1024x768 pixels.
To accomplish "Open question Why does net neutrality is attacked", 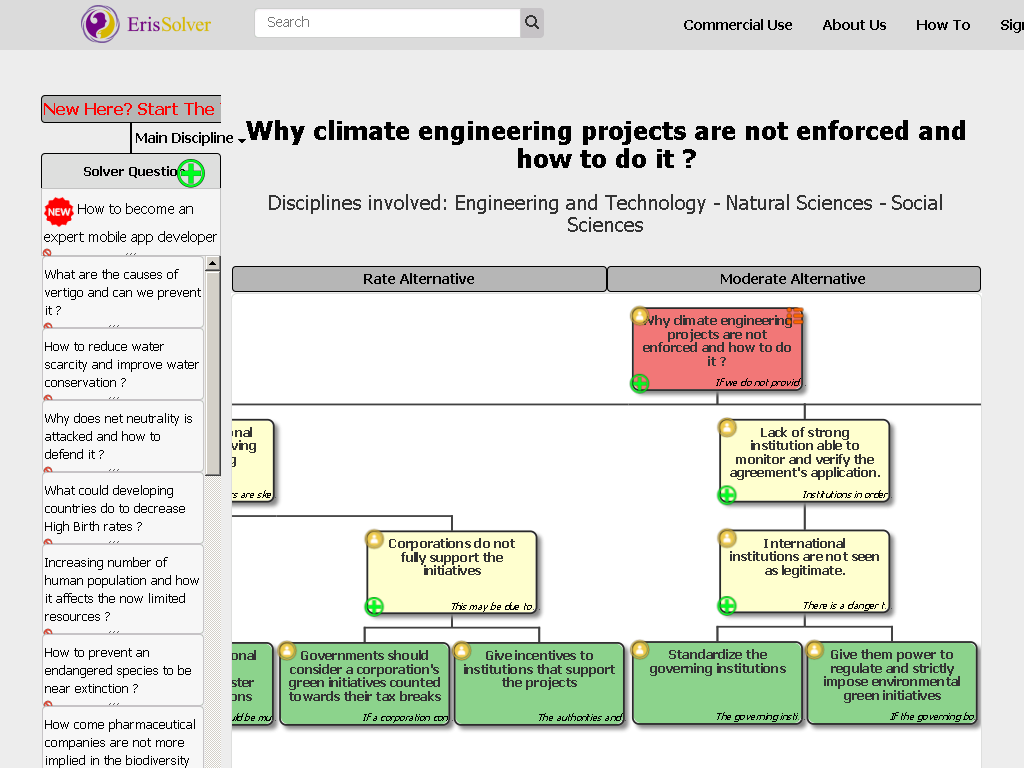I will pyautogui.click(x=122, y=436).
